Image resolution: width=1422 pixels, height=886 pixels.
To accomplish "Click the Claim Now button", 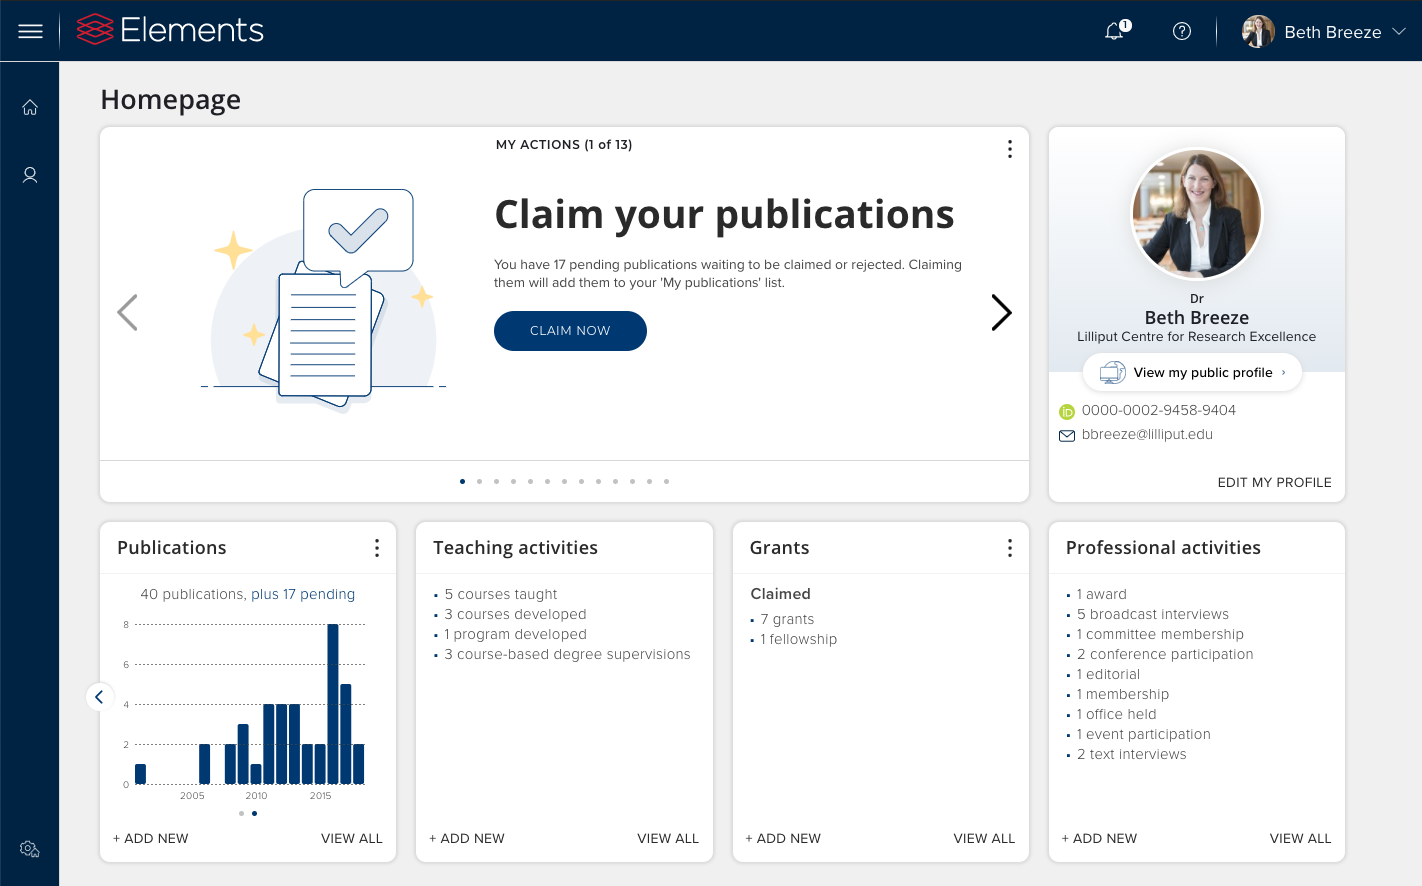I will coord(570,331).
